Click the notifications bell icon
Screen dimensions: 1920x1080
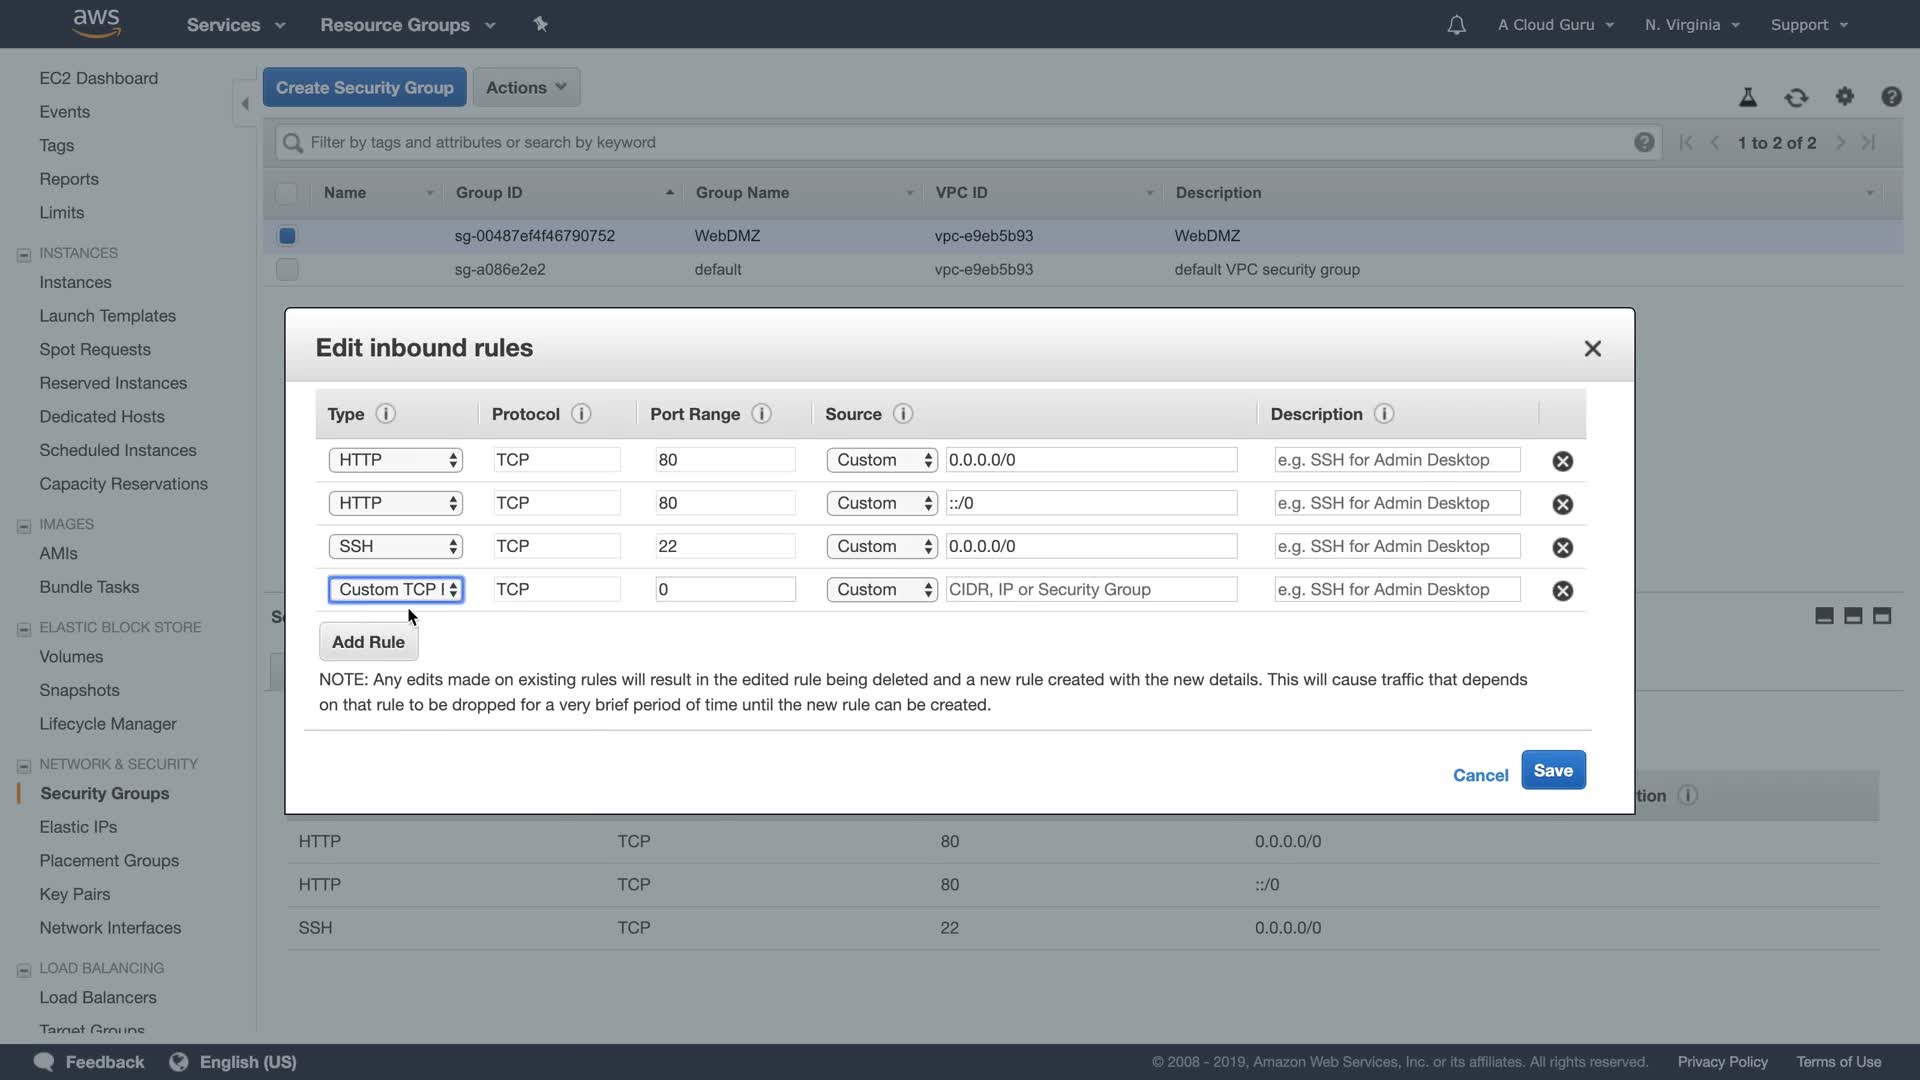click(x=1456, y=25)
